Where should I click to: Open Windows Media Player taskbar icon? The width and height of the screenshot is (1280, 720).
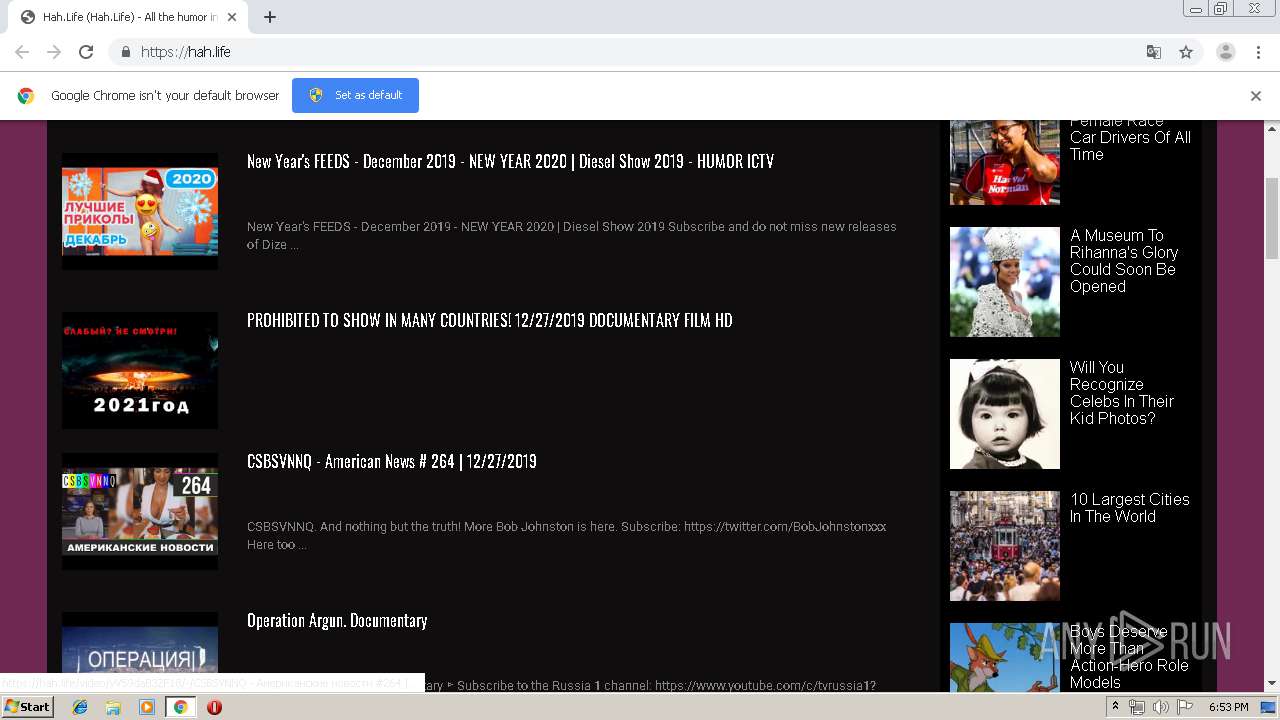147,707
